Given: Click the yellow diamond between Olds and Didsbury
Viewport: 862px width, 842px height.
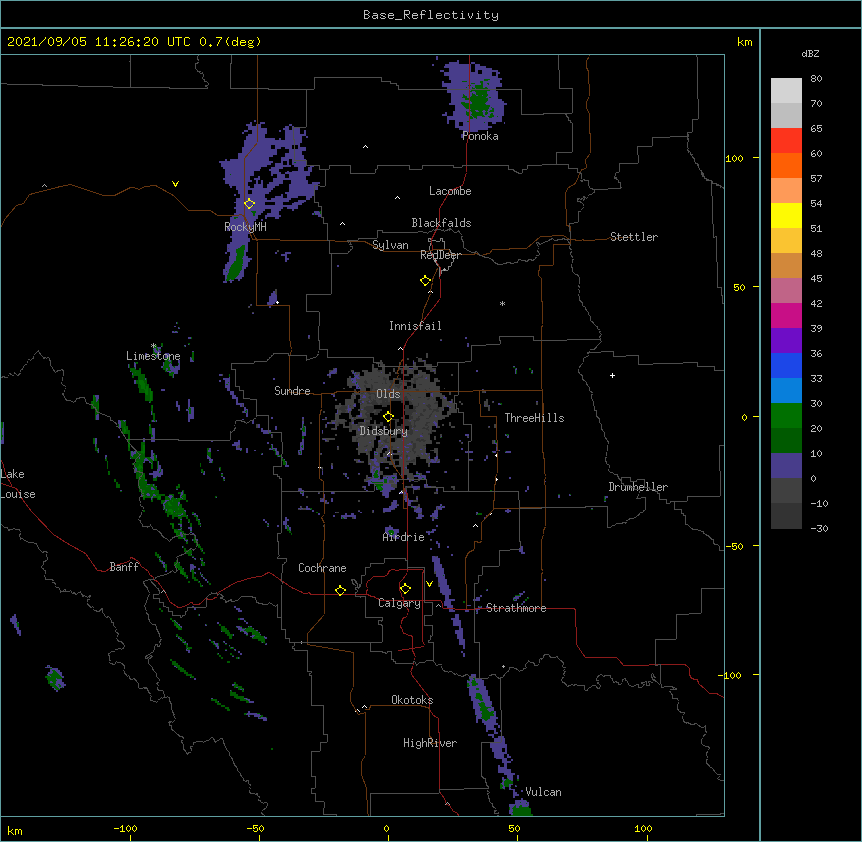Looking at the screenshot, I should pyautogui.click(x=388, y=416).
